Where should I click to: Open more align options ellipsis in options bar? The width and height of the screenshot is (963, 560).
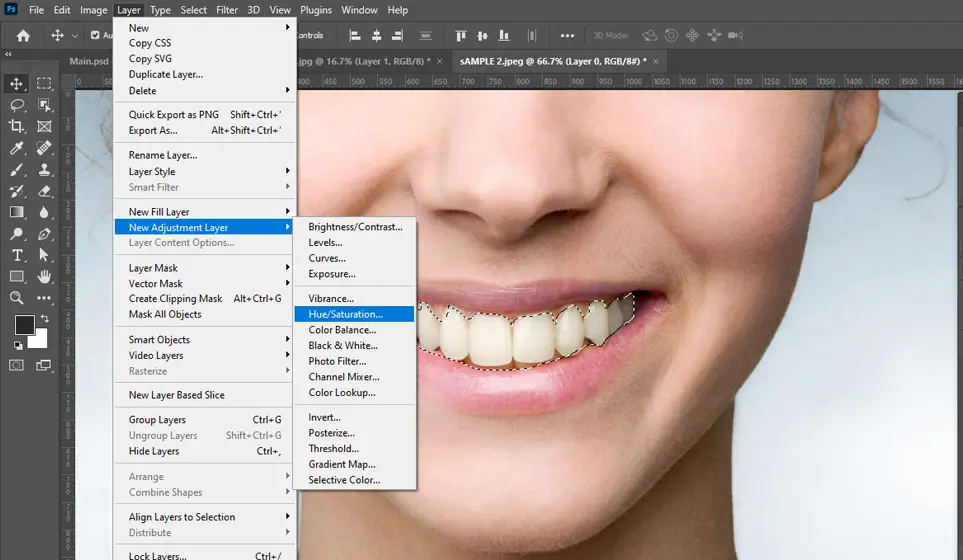pos(567,36)
